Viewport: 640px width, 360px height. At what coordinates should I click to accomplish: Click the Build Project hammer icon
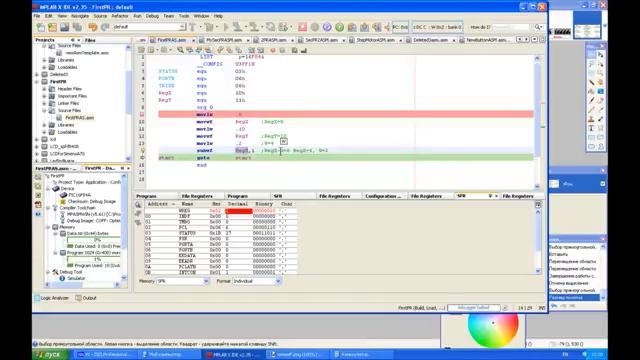click(192, 27)
